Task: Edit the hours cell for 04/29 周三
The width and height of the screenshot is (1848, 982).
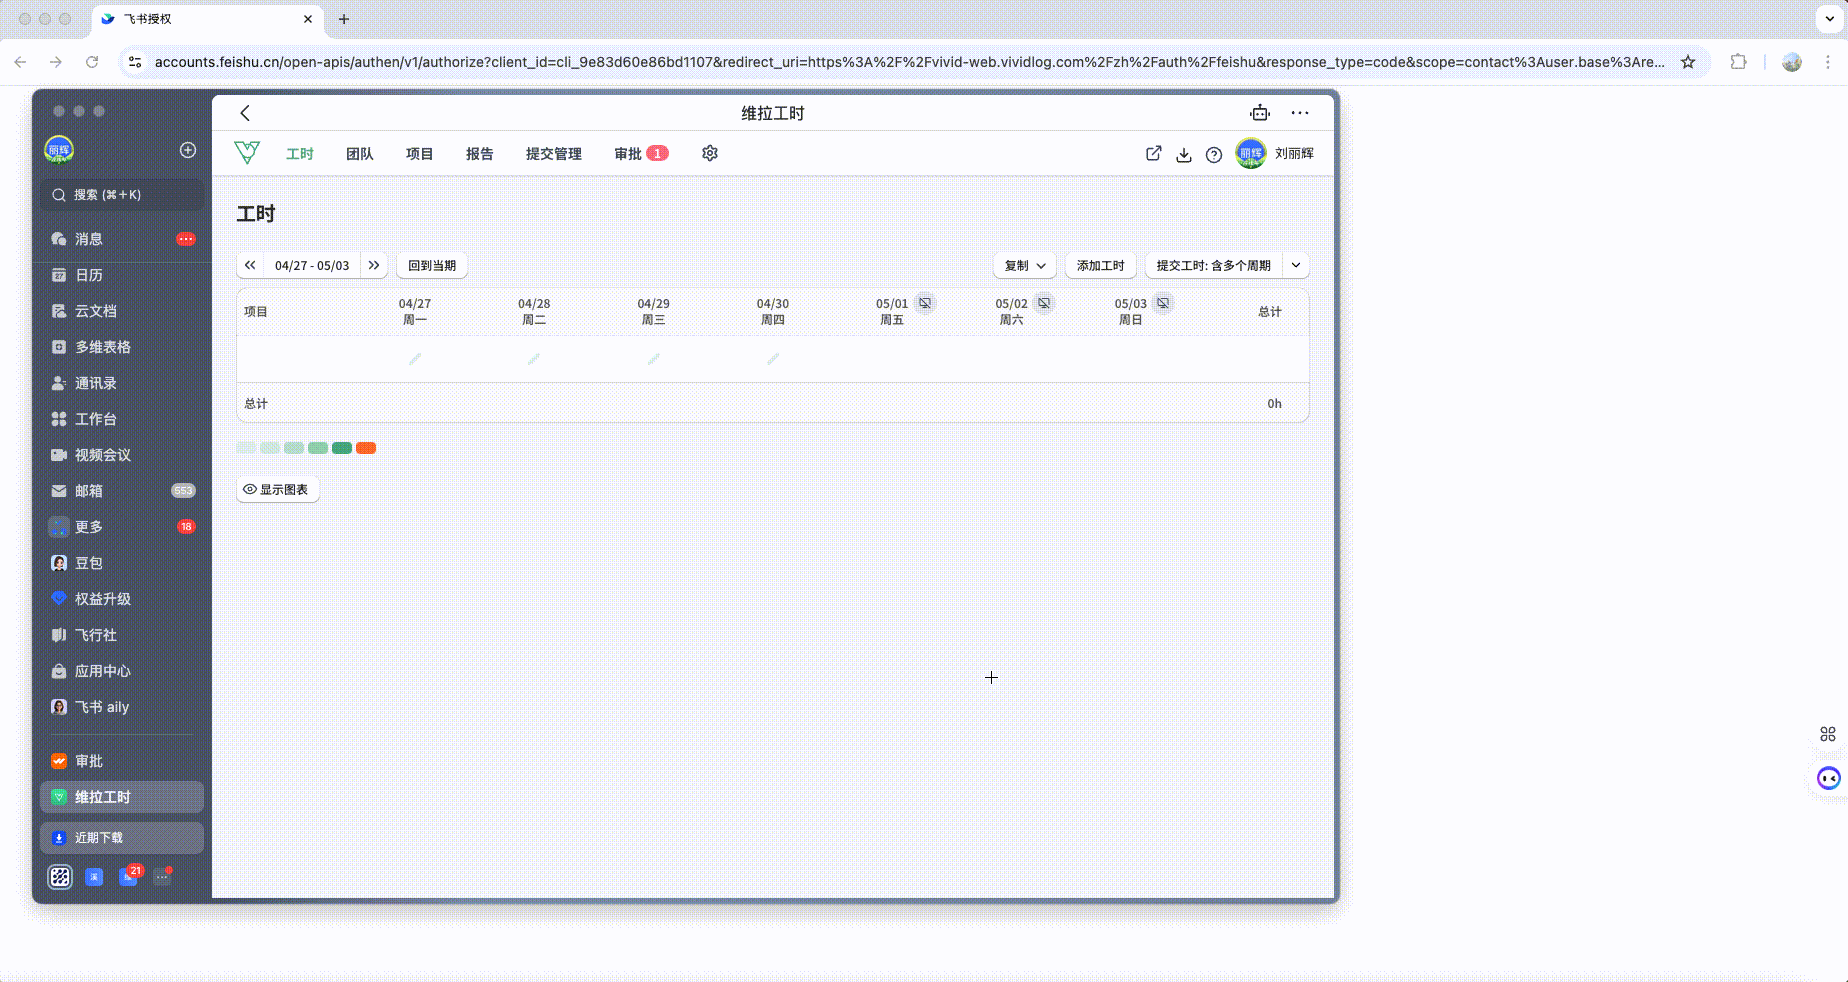Action: pos(654,359)
